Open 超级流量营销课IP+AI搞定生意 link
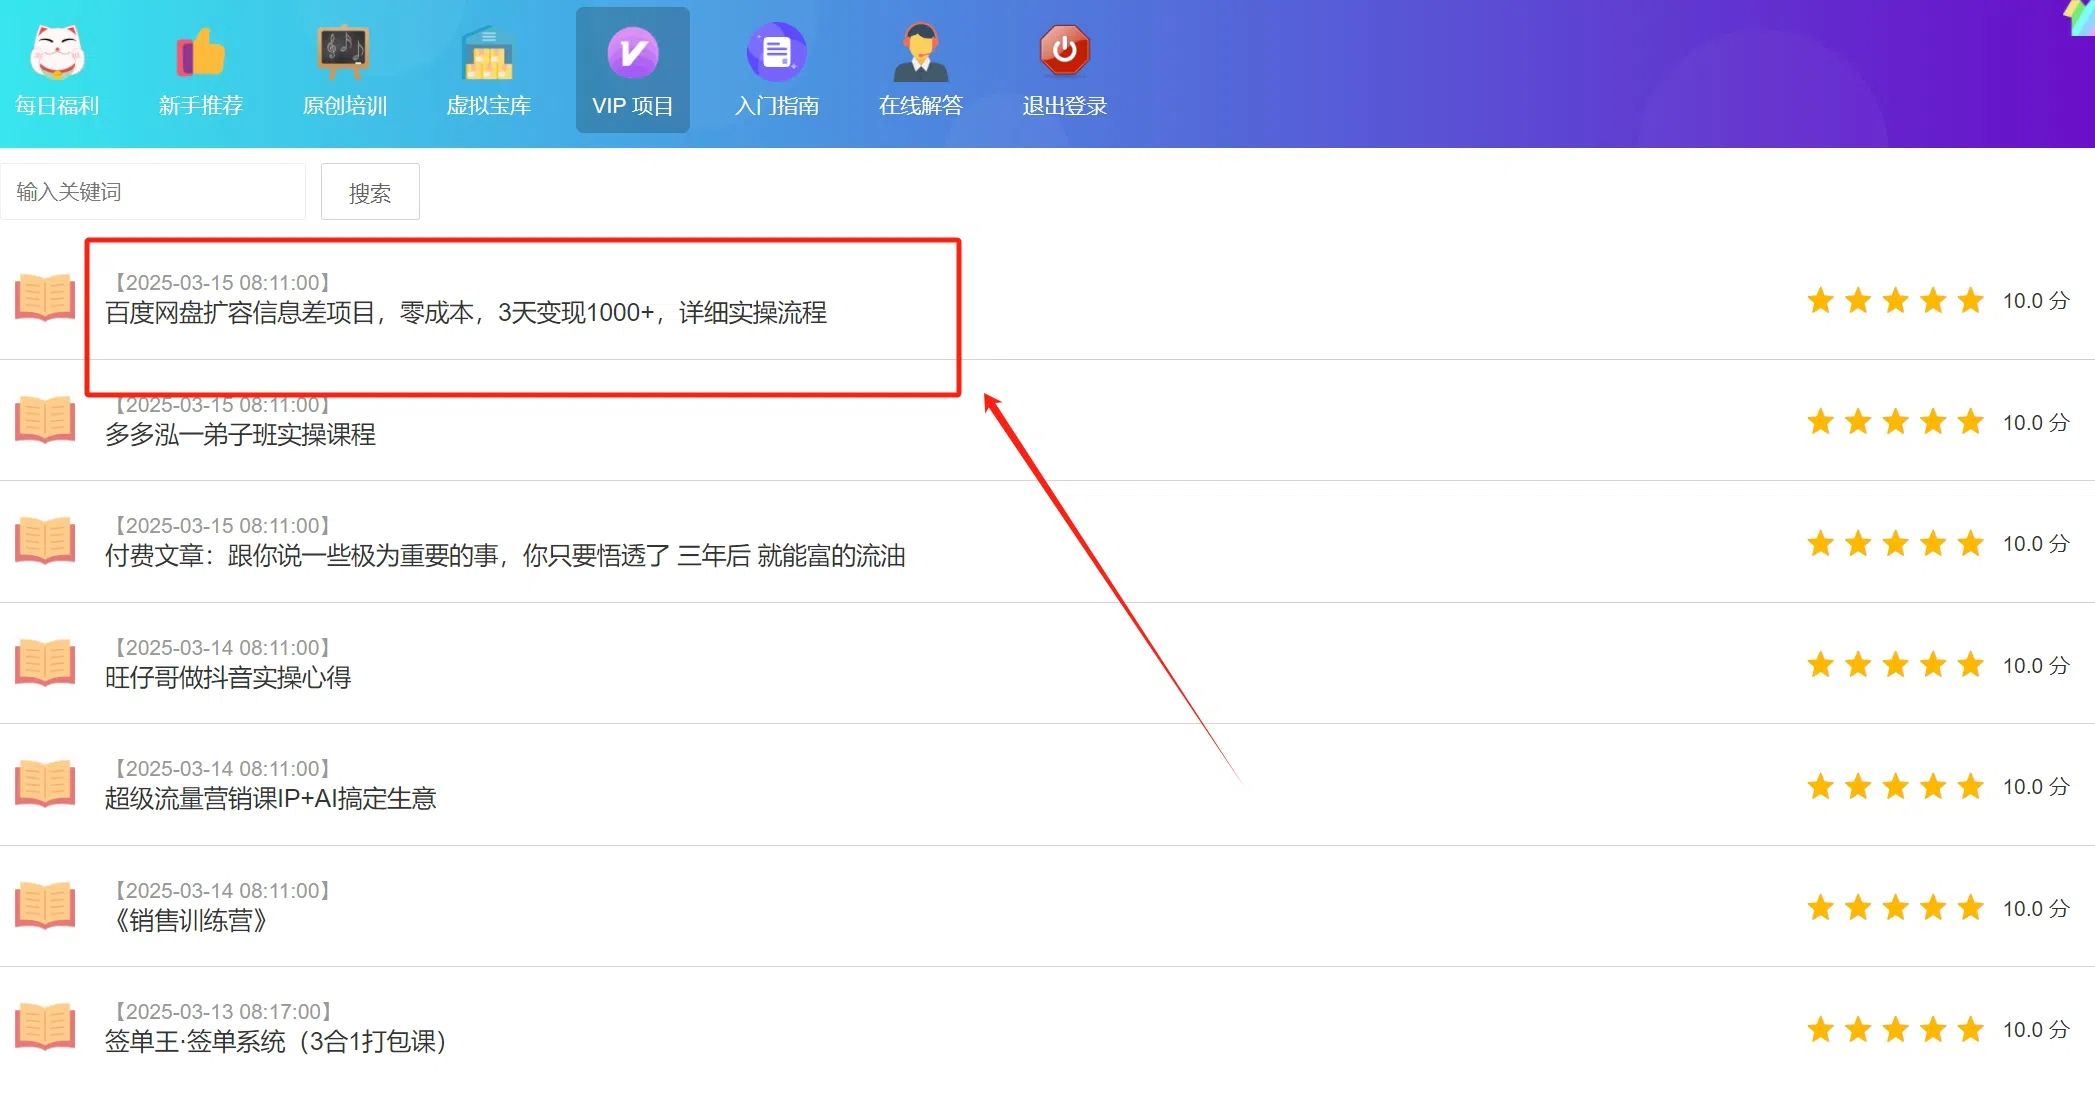 (x=271, y=799)
